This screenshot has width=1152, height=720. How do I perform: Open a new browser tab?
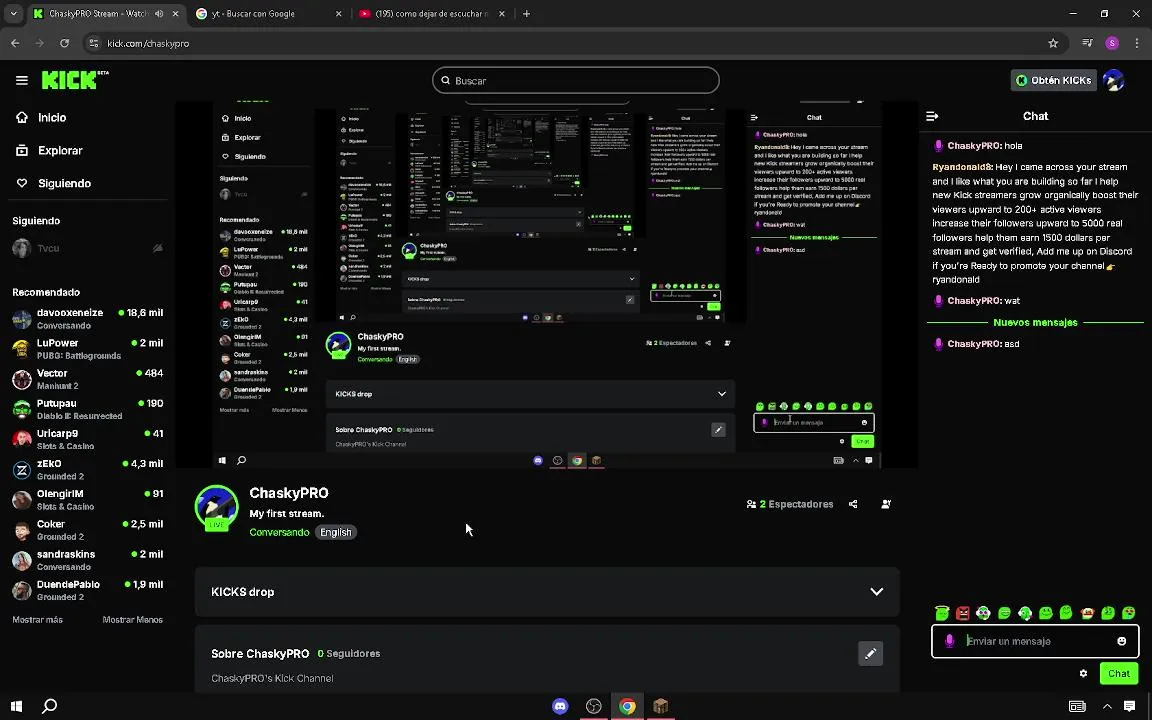tap(526, 14)
